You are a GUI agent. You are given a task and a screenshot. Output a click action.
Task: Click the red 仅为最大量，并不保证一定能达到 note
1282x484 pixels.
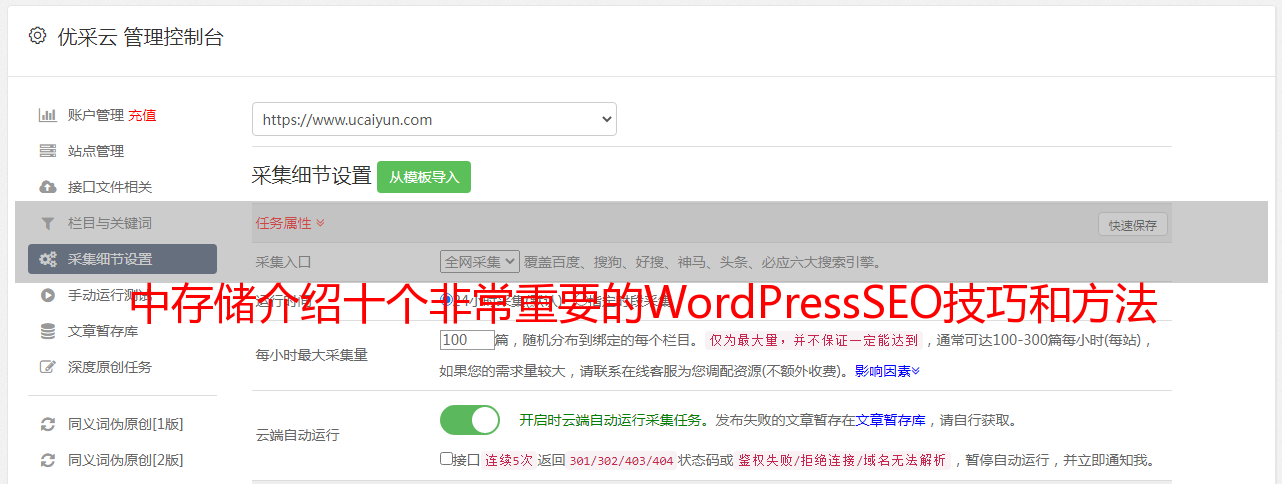tap(814, 340)
